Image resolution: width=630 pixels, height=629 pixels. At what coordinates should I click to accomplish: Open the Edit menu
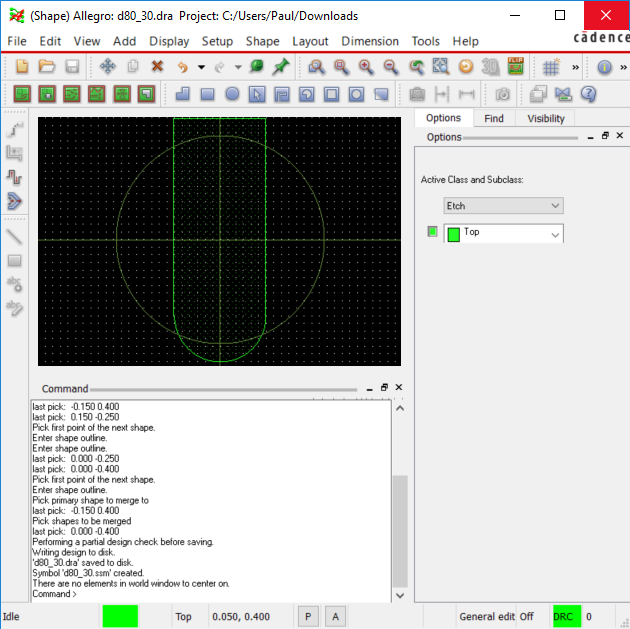click(50, 41)
